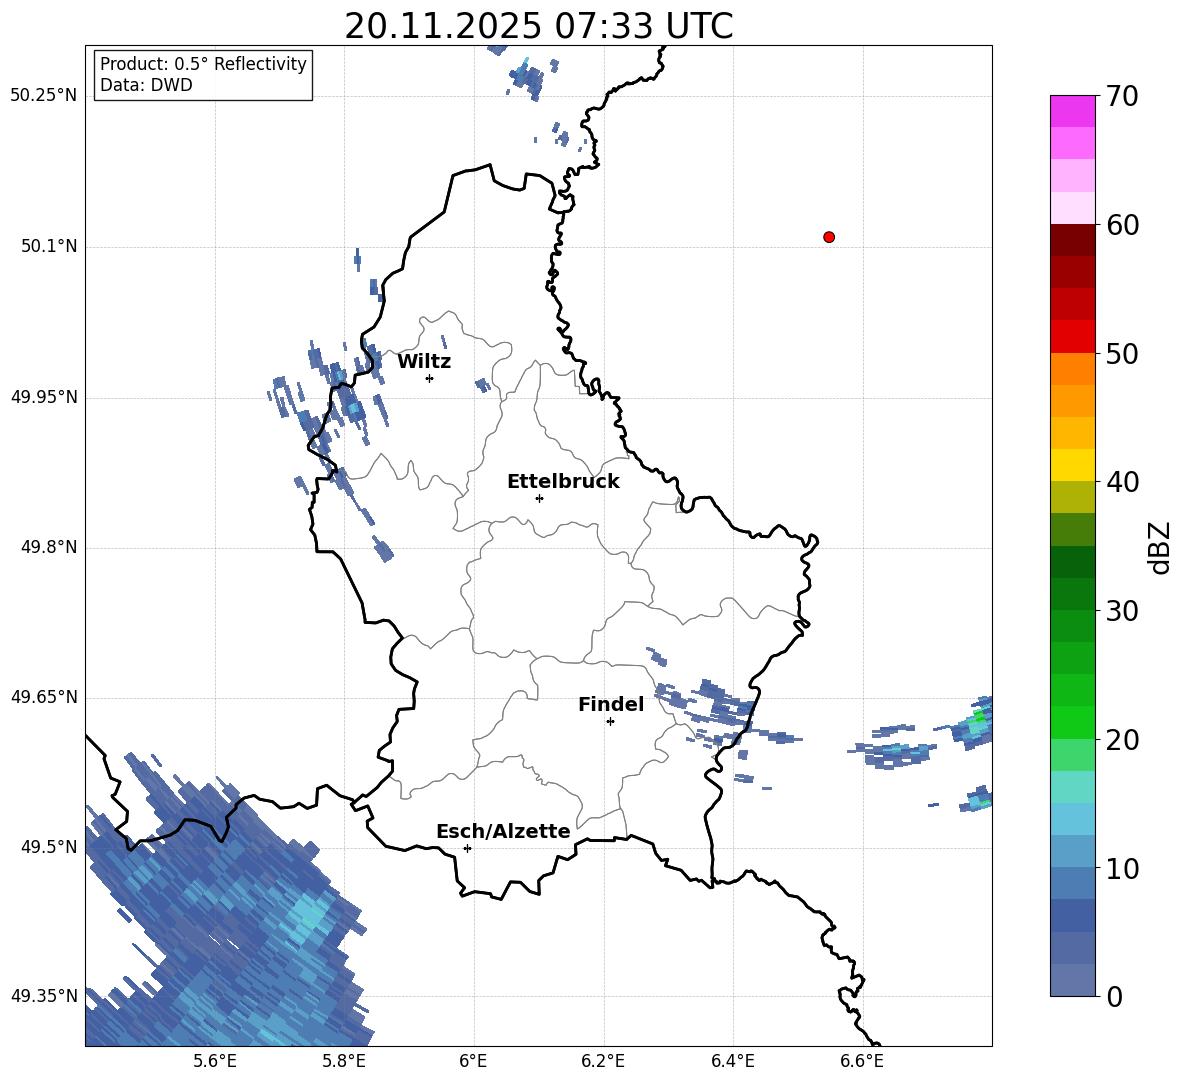Click the 70 tick label on colorbar
The width and height of the screenshot is (1184, 1081).
click(1122, 96)
